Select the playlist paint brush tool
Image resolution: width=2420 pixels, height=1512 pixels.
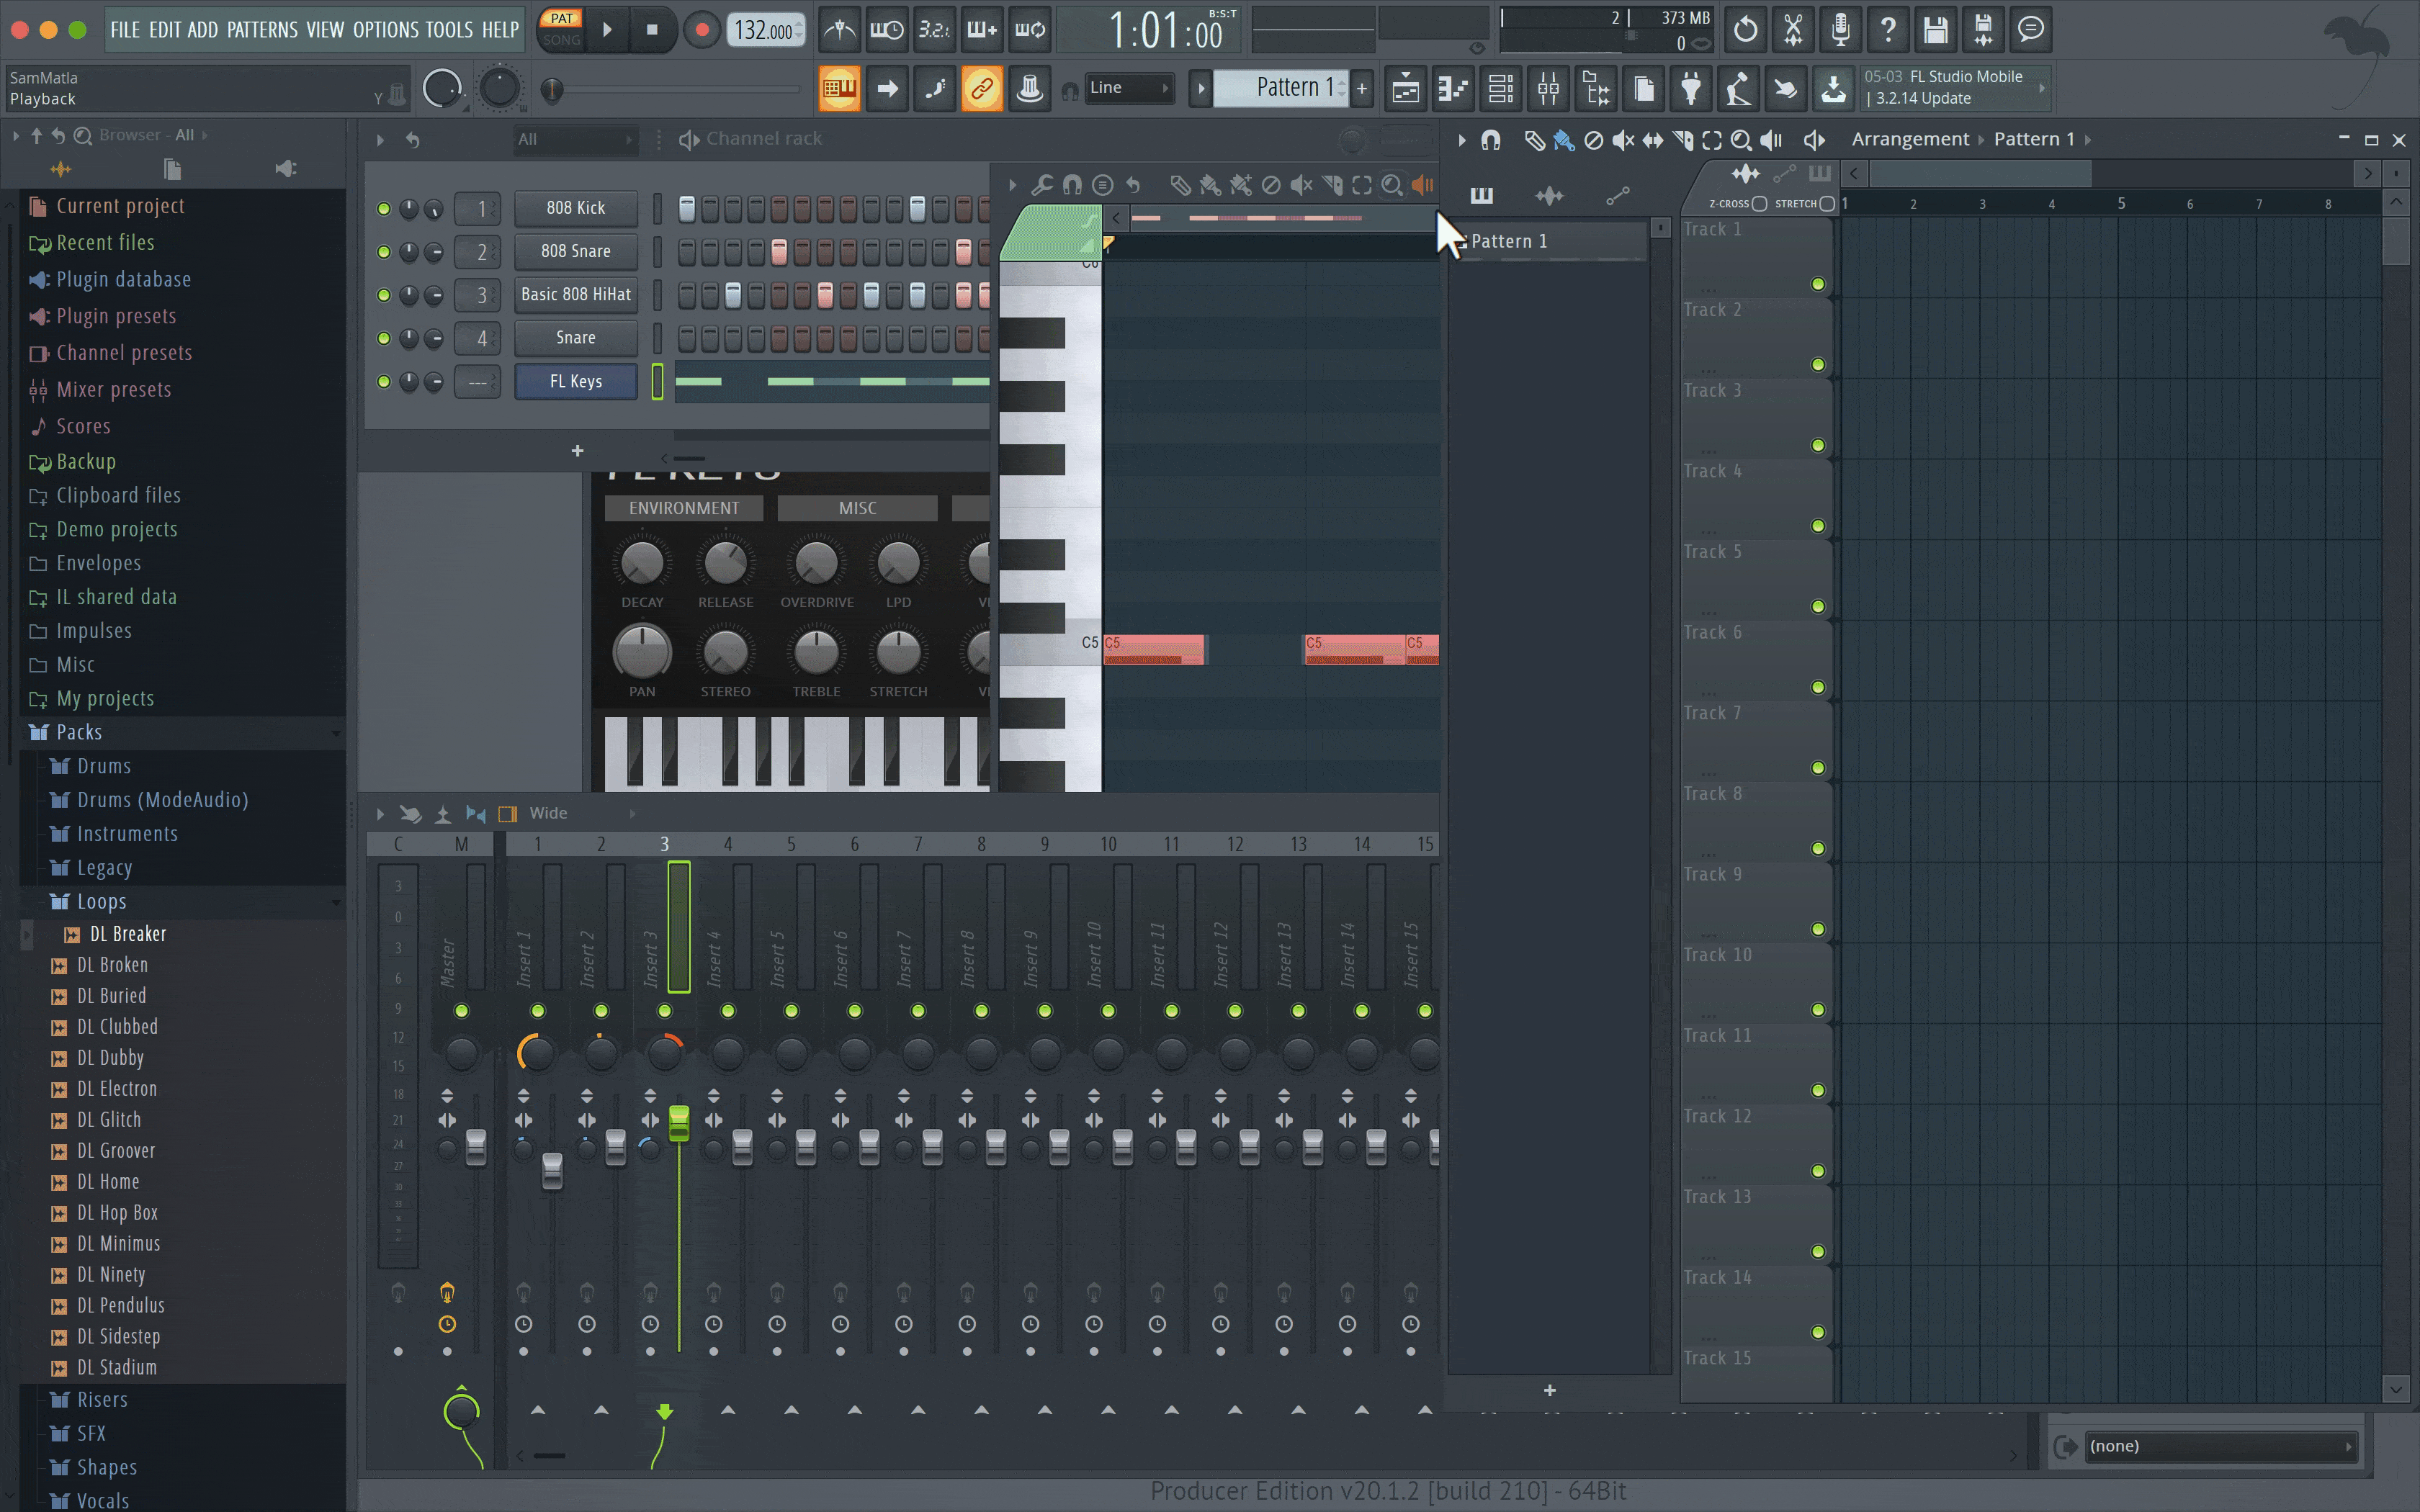[x=1564, y=140]
